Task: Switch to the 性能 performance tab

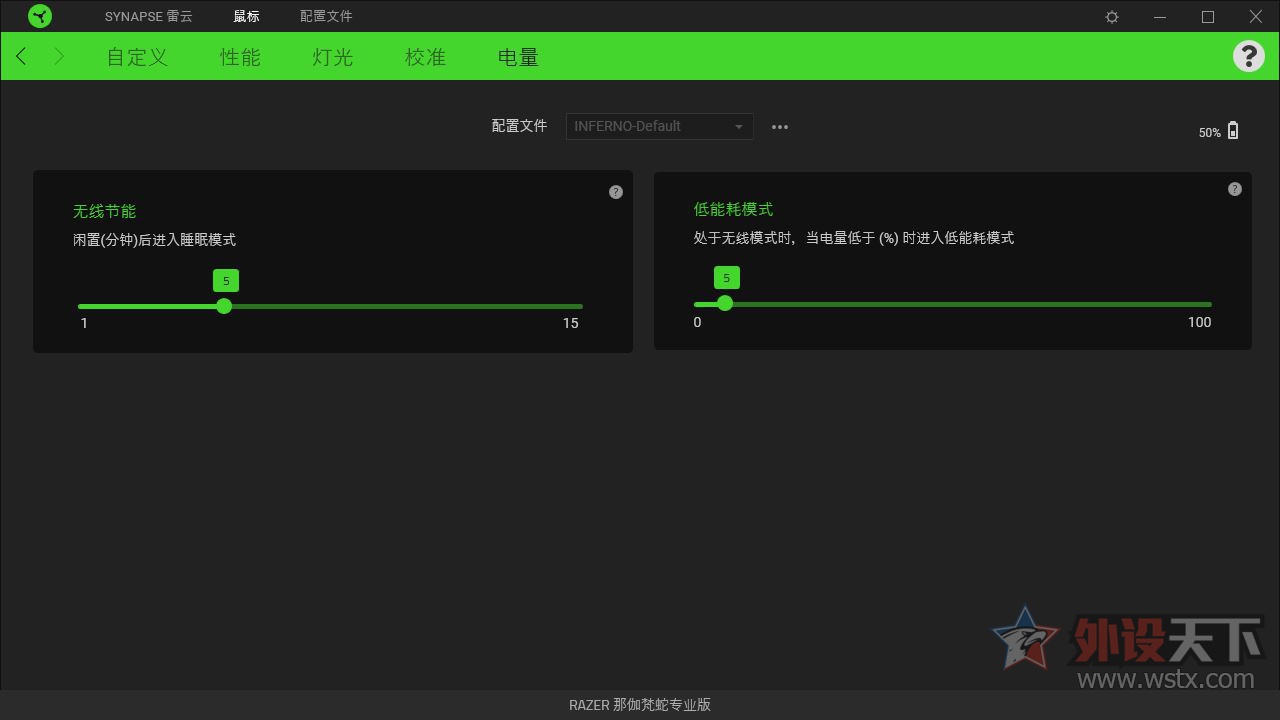Action: [x=239, y=57]
